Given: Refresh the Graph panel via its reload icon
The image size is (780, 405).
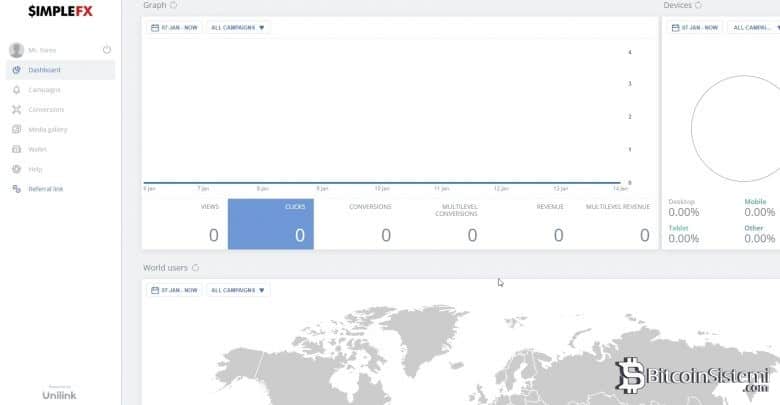Looking at the screenshot, I should pyautogui.click(x=173, y=5).
